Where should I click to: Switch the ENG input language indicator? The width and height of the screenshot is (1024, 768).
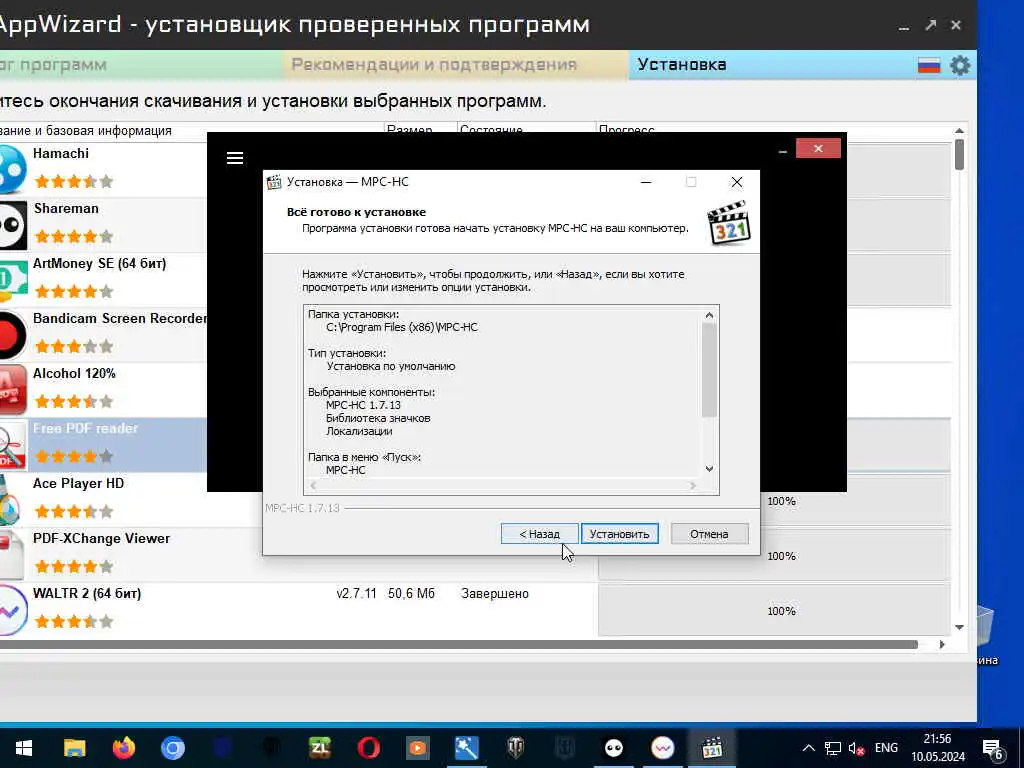tap(886, 748)
